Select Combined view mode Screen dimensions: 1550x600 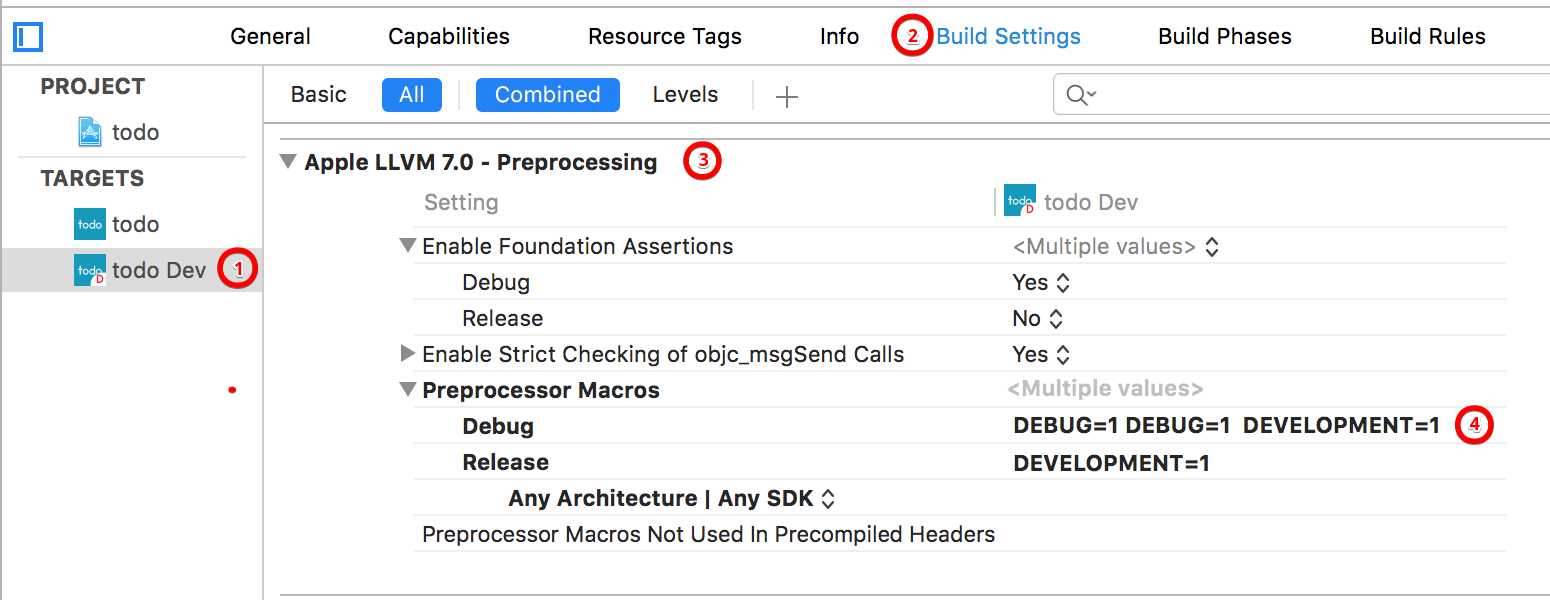(548, 95)
